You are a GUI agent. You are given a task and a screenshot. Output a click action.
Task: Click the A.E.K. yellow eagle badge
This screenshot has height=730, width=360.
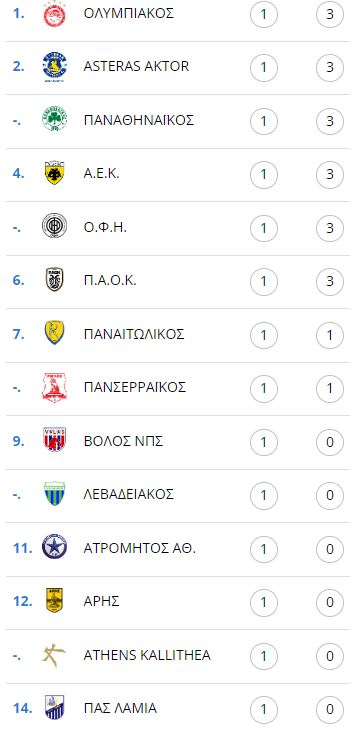[x=54, y=173]
